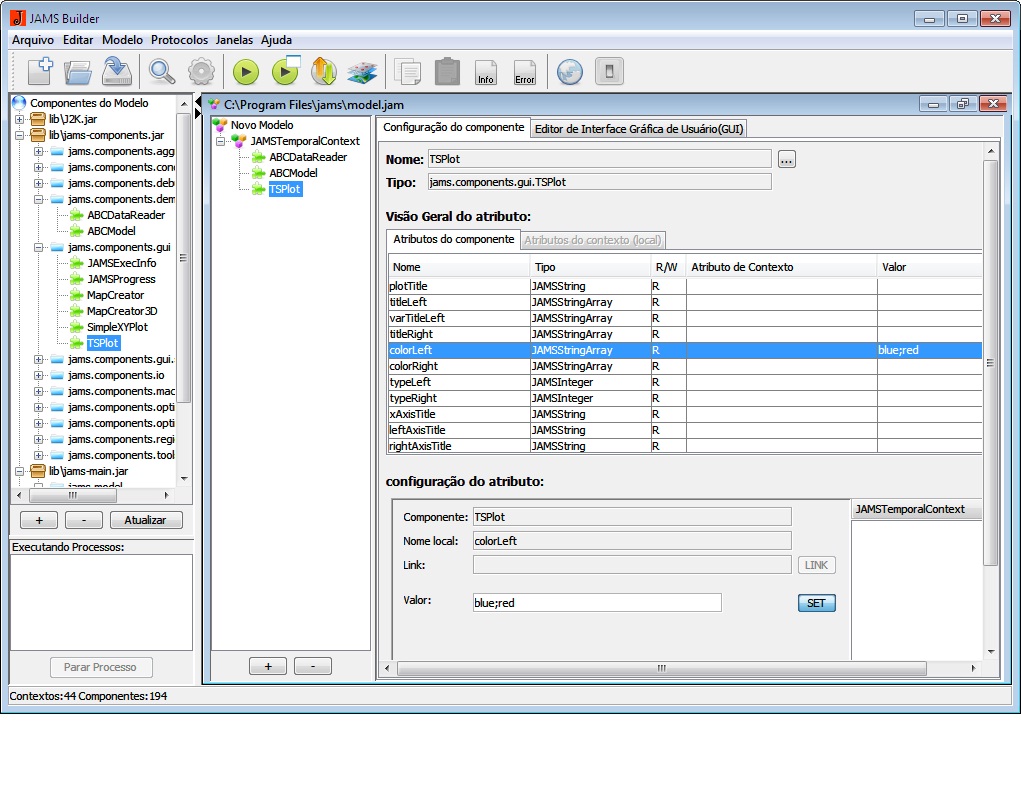Collapse the jams.components.gui folder containing TSPlot

(x=39, y=247)
